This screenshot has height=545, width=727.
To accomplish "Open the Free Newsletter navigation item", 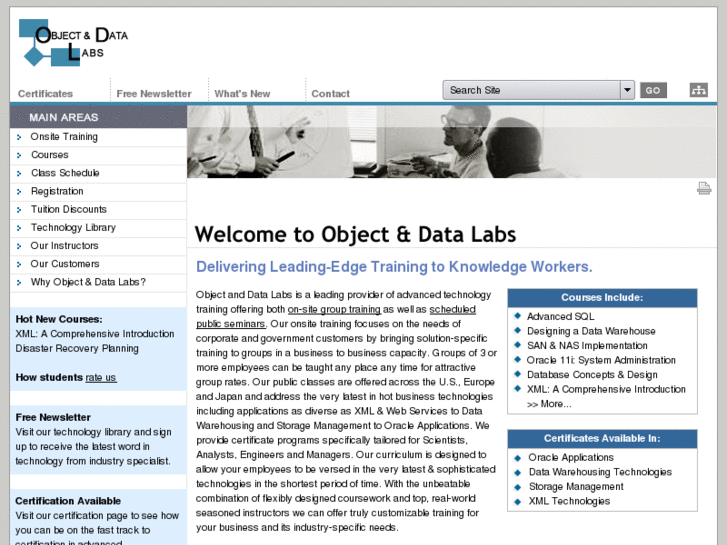I will tap(154, 94).
